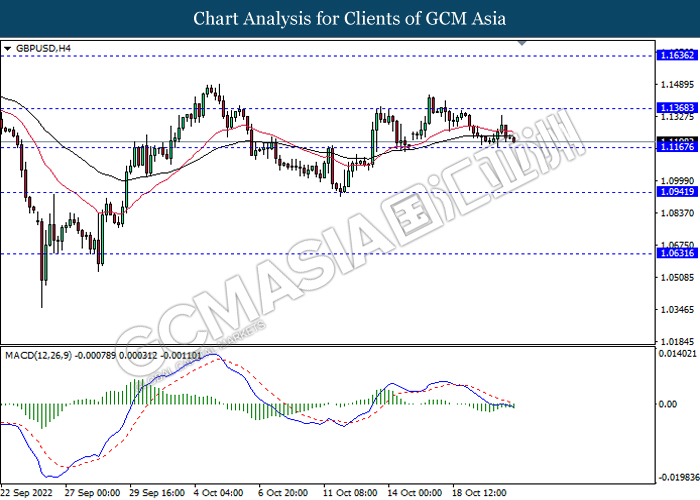The image size is (700, 500).
Task: Click the 0.00 MACD zero level value
Action: click(x=668, y=404)
